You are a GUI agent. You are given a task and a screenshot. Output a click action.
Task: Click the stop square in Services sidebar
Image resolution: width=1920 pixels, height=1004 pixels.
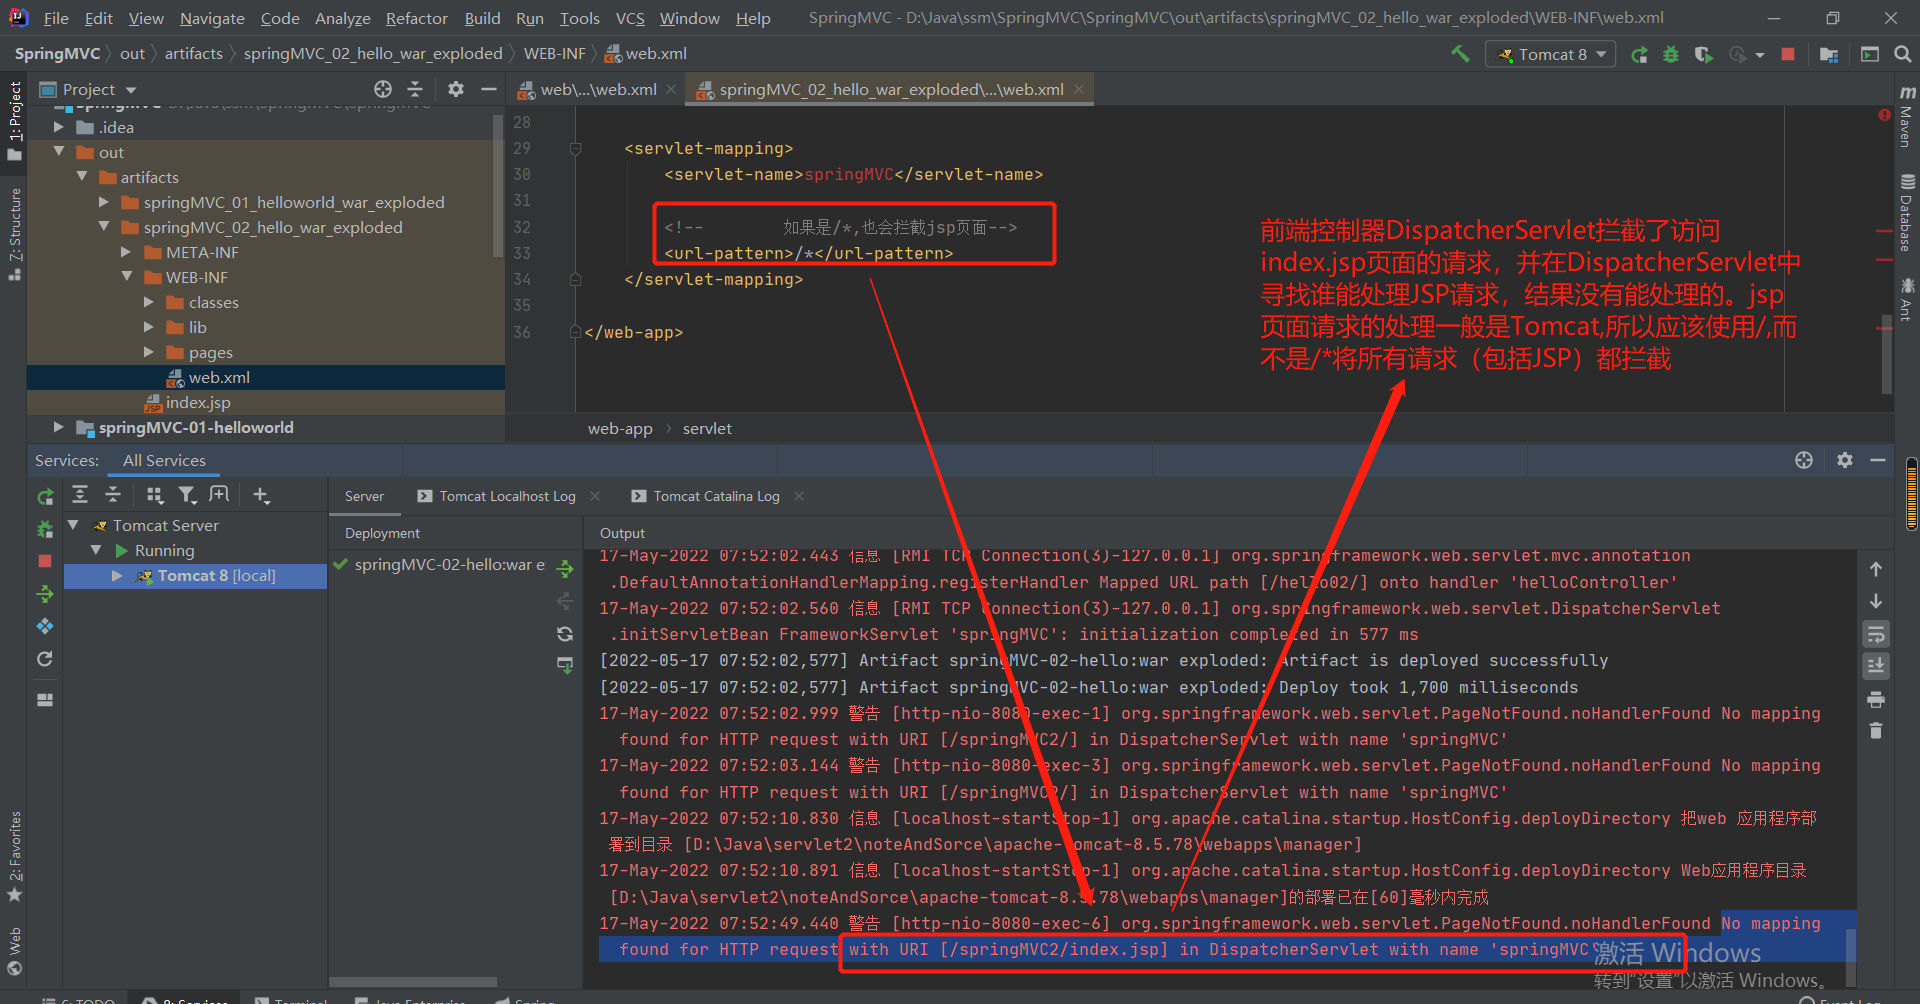coord(45,561)
